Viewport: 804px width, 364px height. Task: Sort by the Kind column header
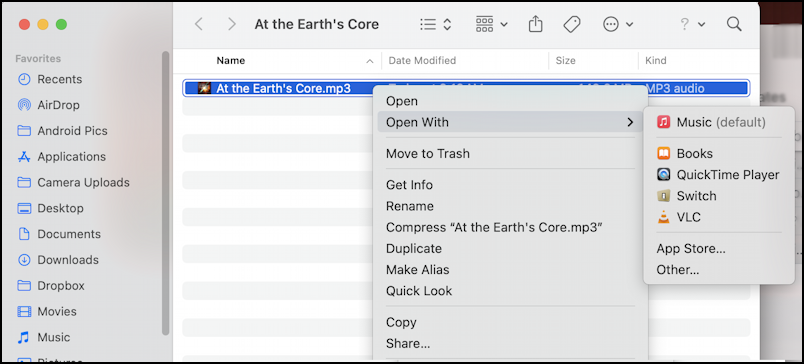[655, 60]
